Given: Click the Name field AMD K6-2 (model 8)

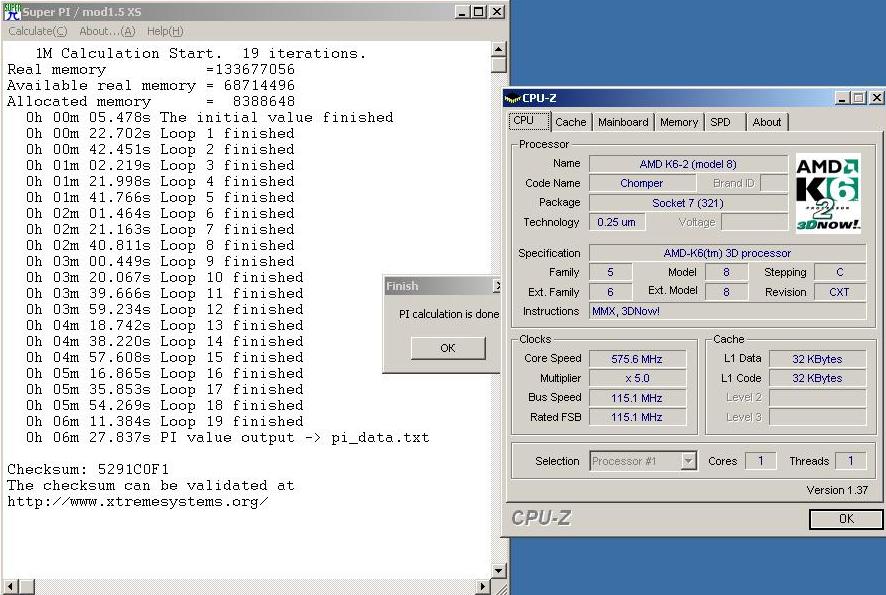Looking at the screenshot, I should [x=688, y=164].
